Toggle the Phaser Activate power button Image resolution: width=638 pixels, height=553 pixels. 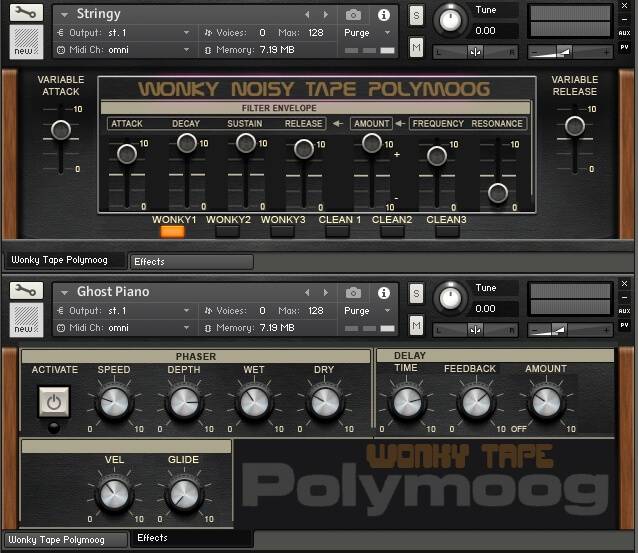click(54, 401)
